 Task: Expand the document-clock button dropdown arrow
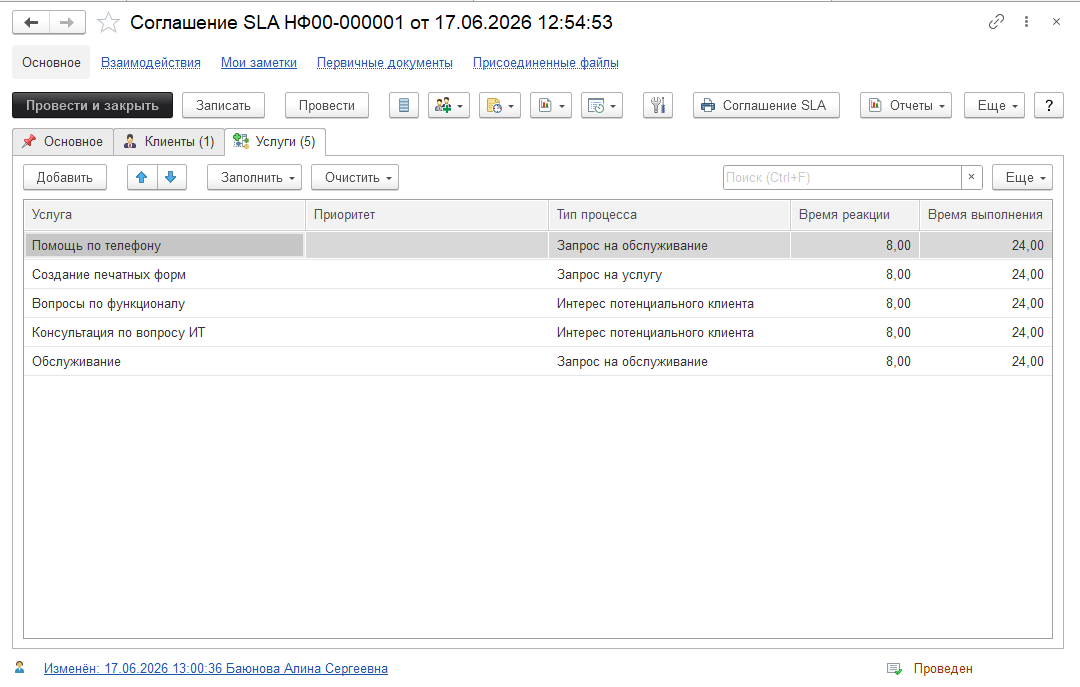(x=511, y=106)
